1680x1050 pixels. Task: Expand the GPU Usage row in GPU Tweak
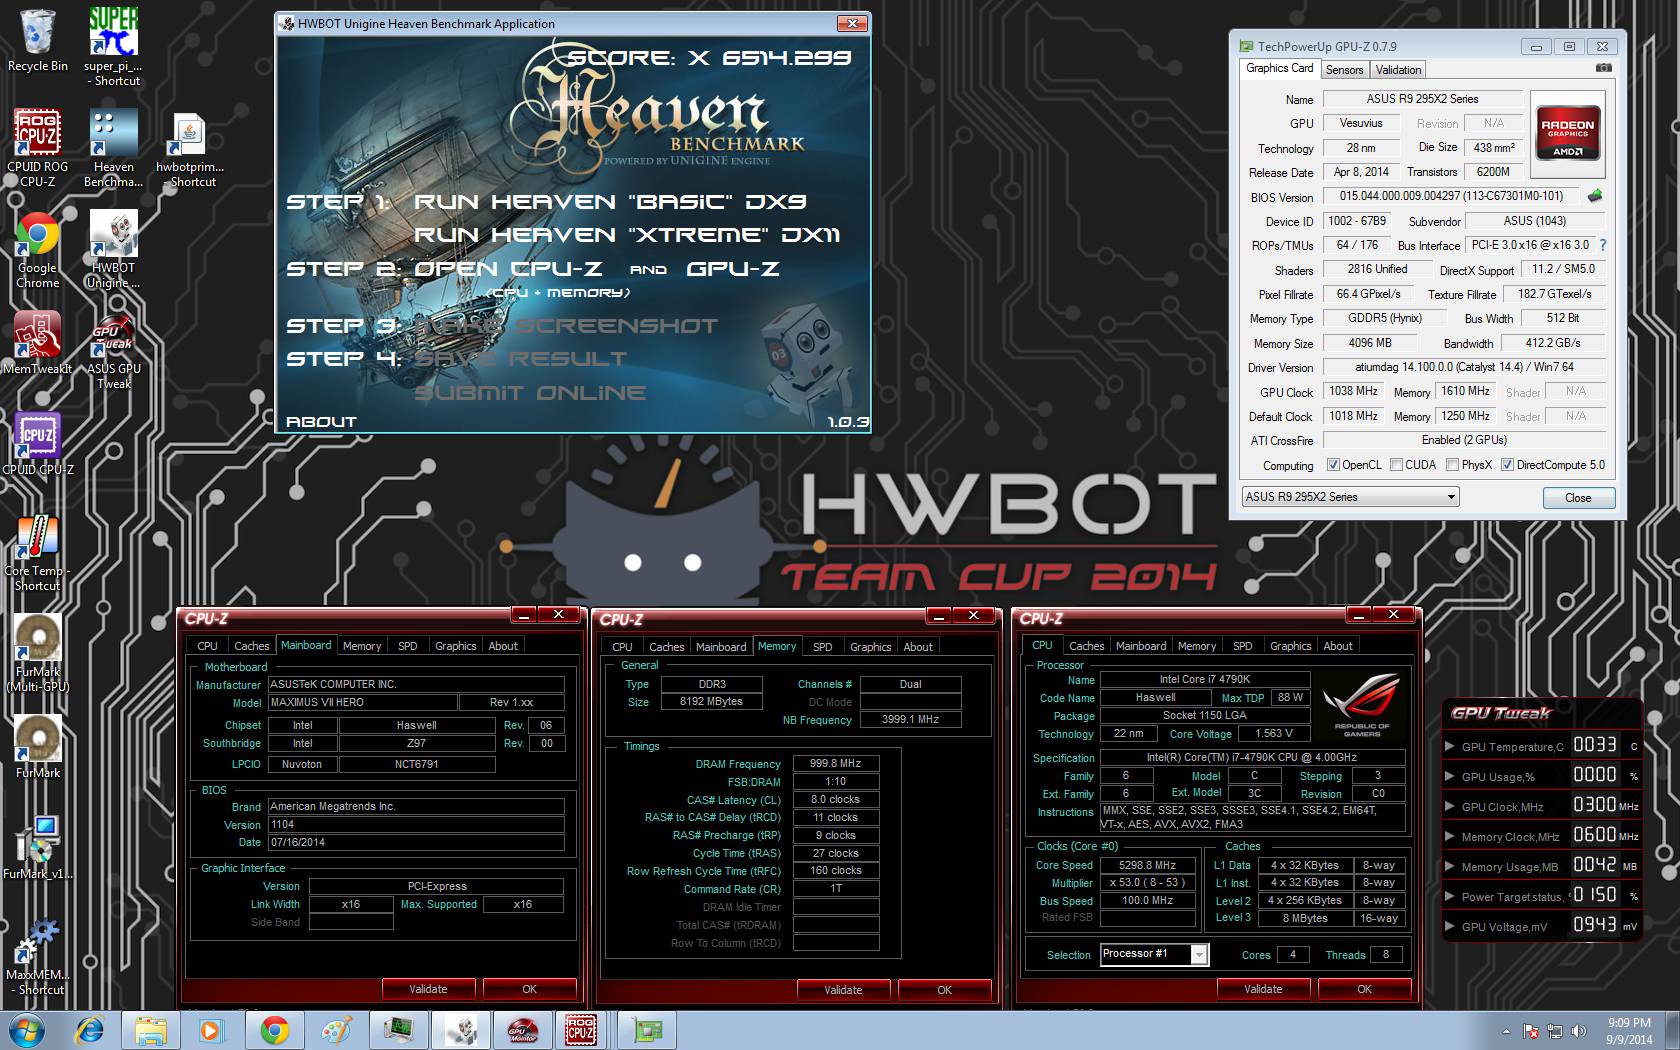[1450, 776]
